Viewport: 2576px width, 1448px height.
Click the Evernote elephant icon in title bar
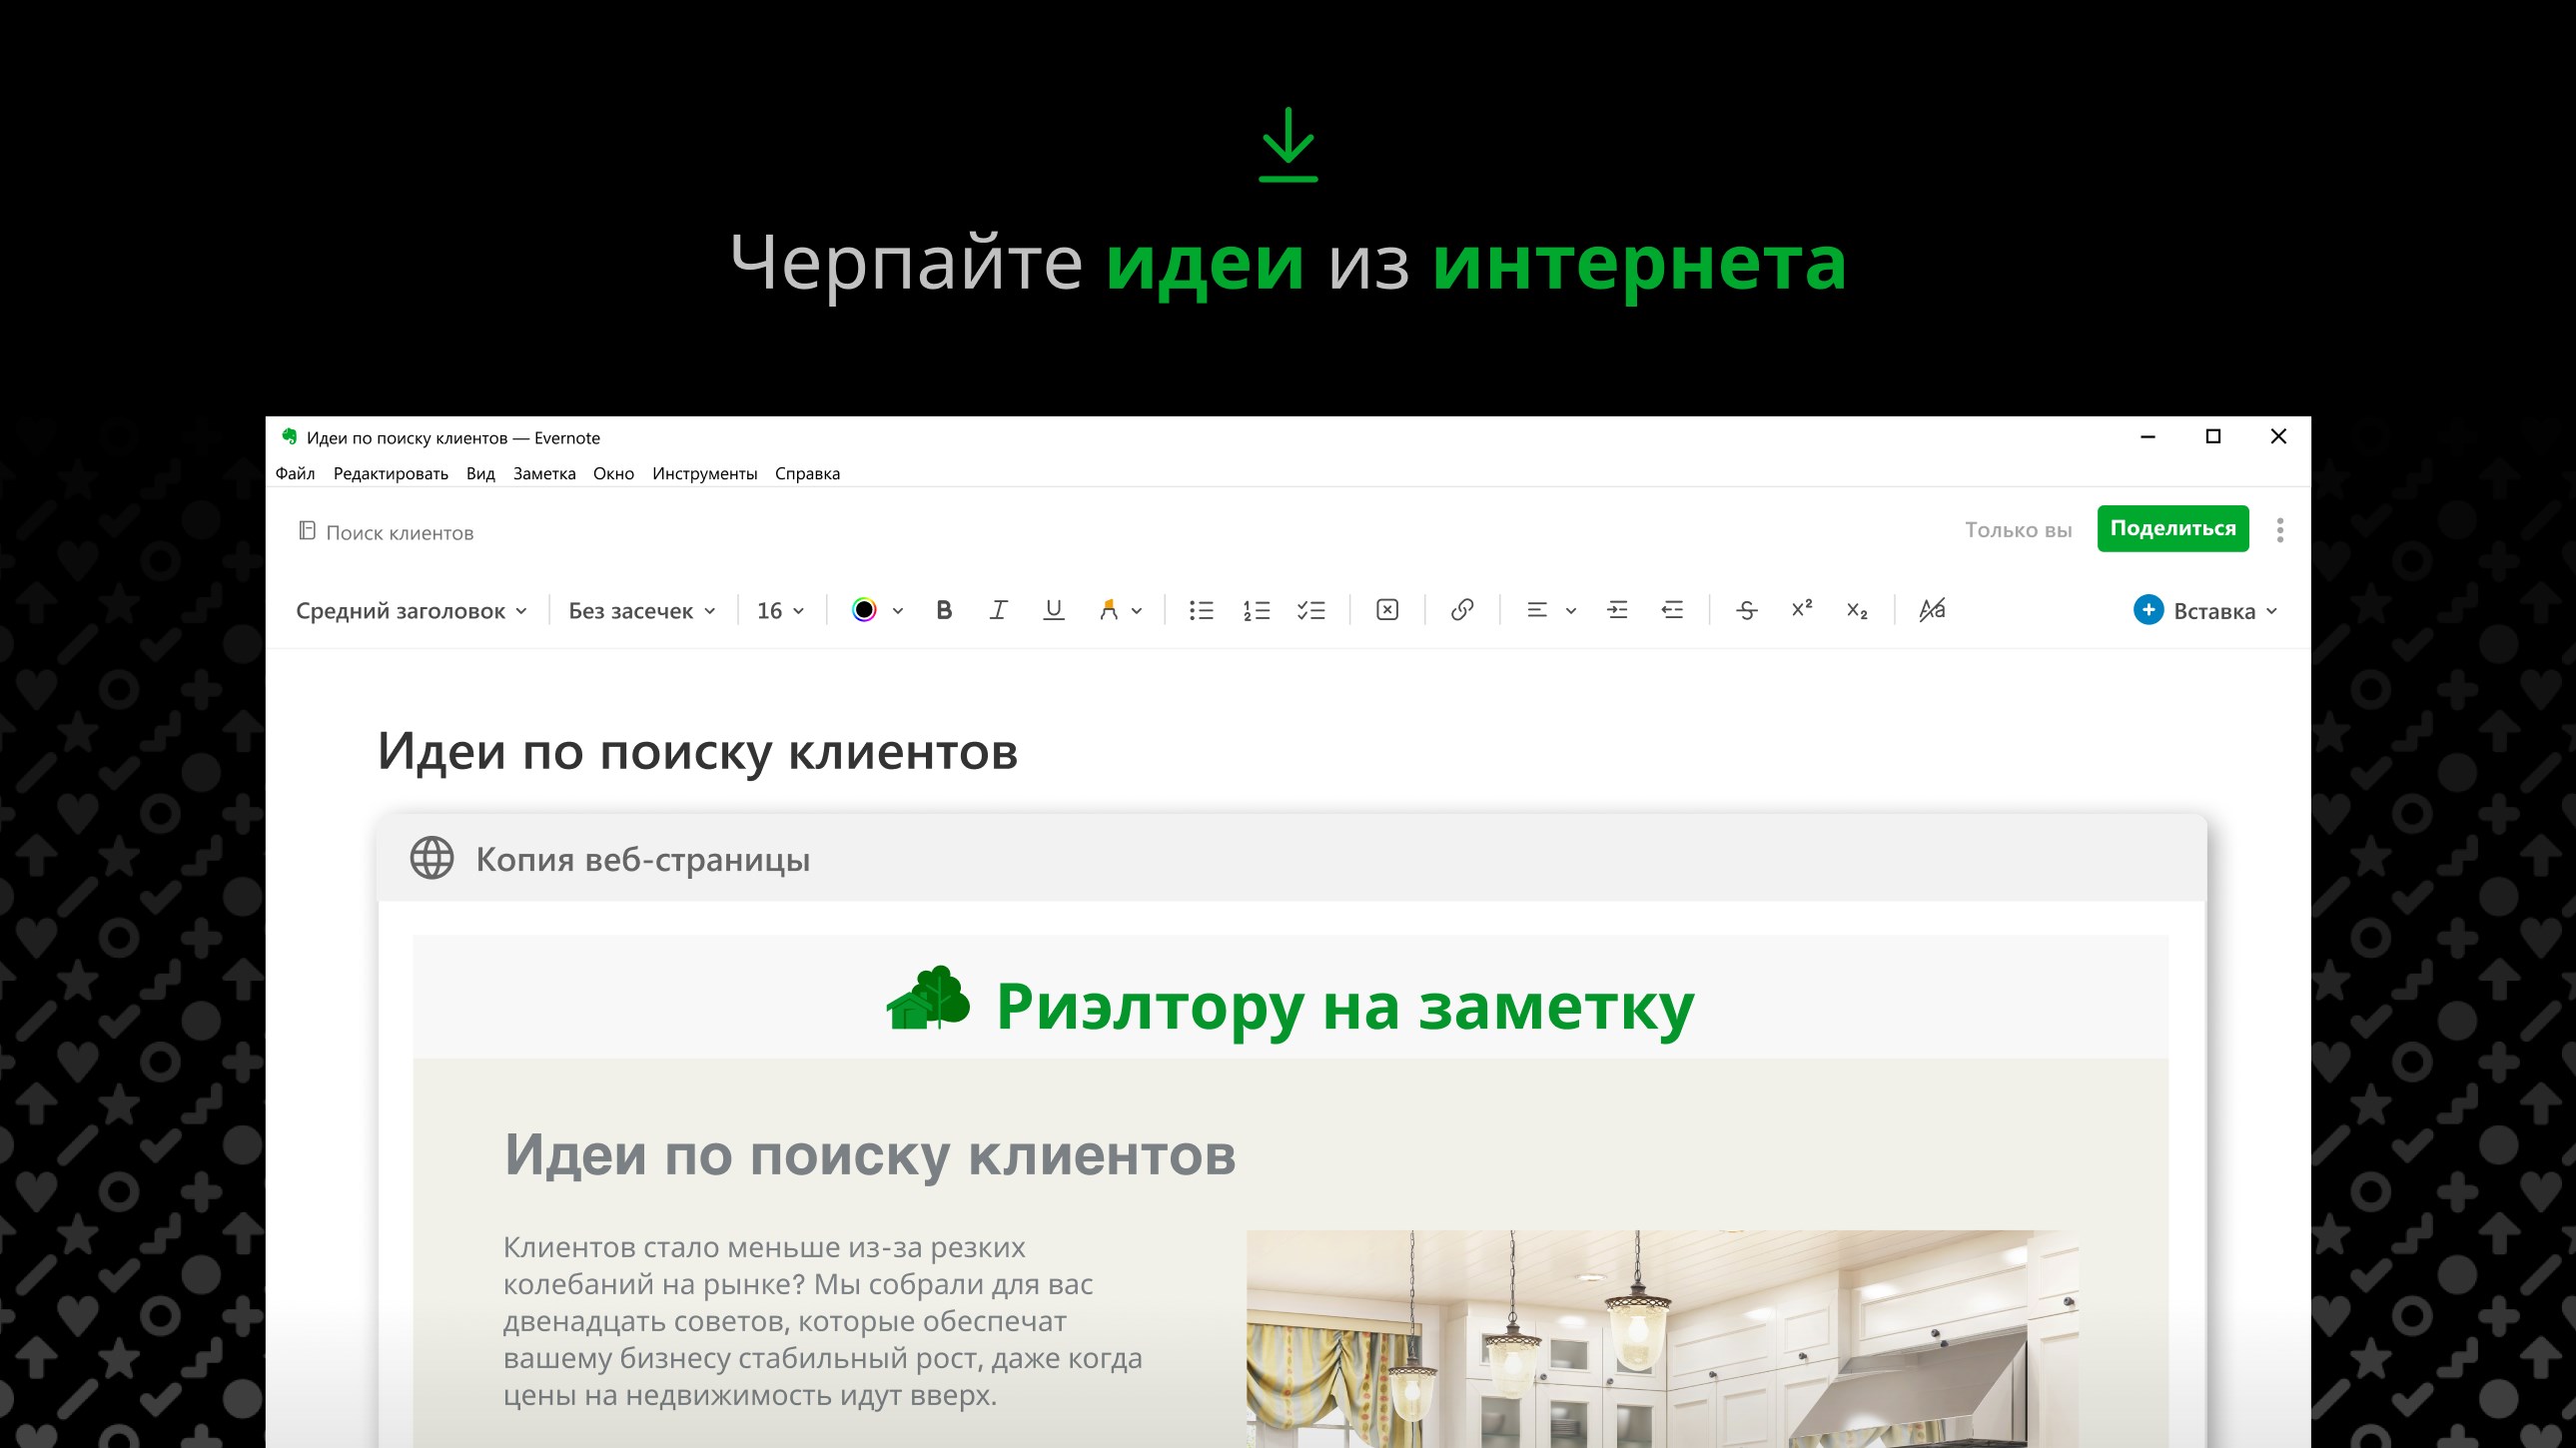click(289, 436)
